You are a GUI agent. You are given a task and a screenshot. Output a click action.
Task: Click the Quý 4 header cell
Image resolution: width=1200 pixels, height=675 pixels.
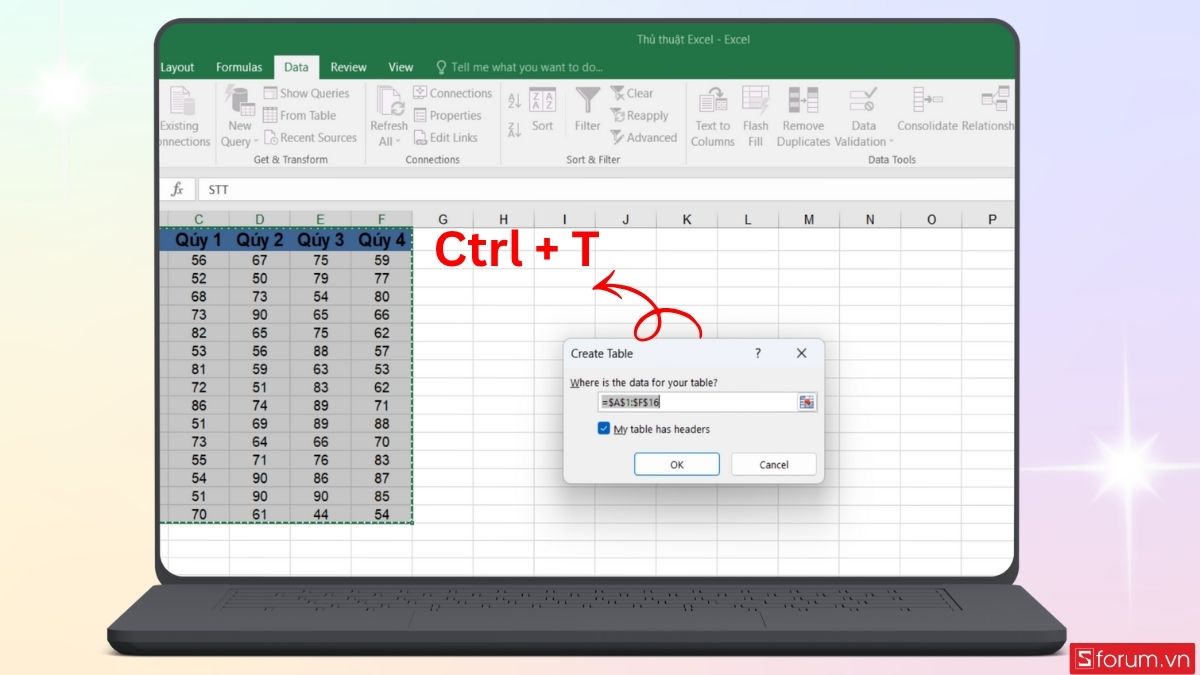click(x=382, y=240)
